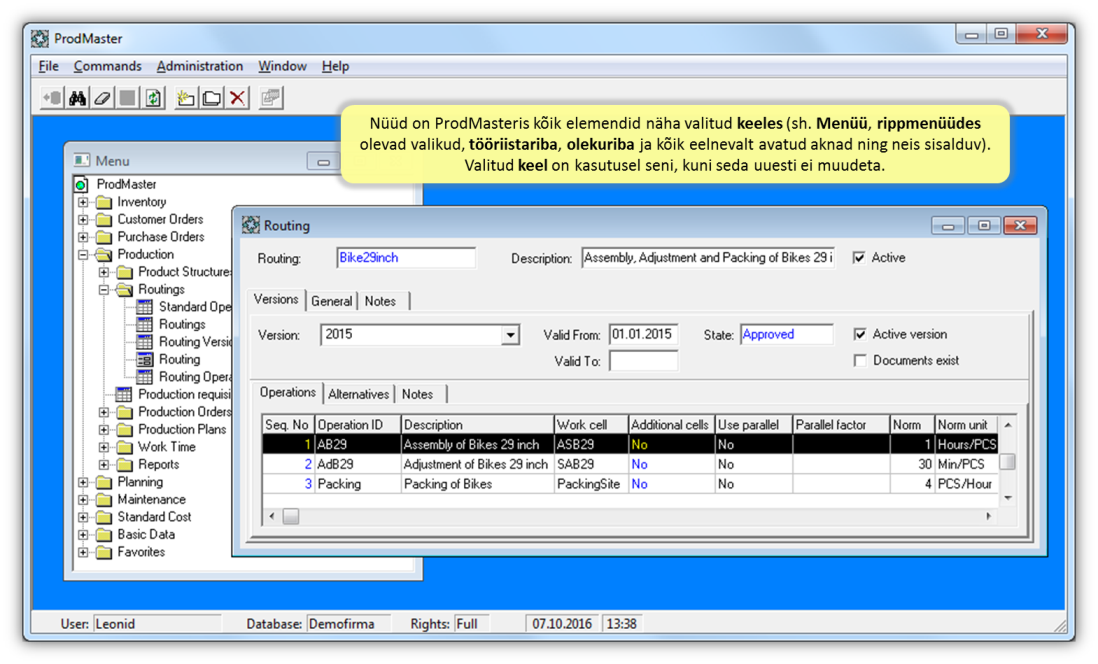Click the form icon beside the singular Routing entry

145,360
